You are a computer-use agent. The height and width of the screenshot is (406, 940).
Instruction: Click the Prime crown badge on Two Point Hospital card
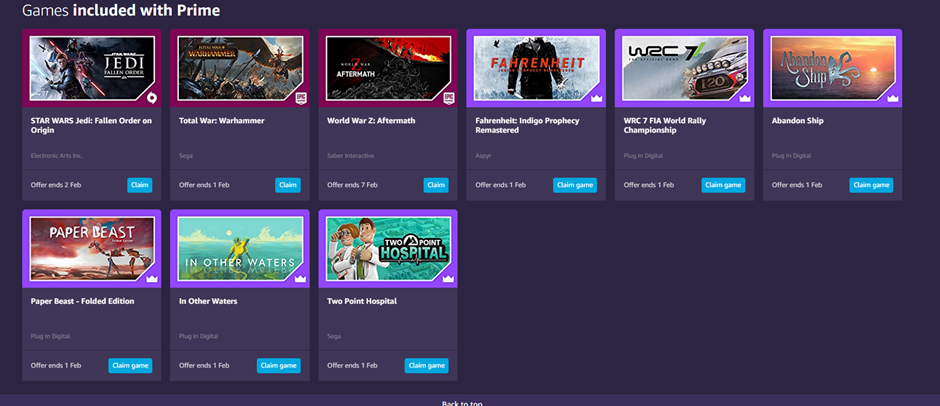[x=448, y=279]
